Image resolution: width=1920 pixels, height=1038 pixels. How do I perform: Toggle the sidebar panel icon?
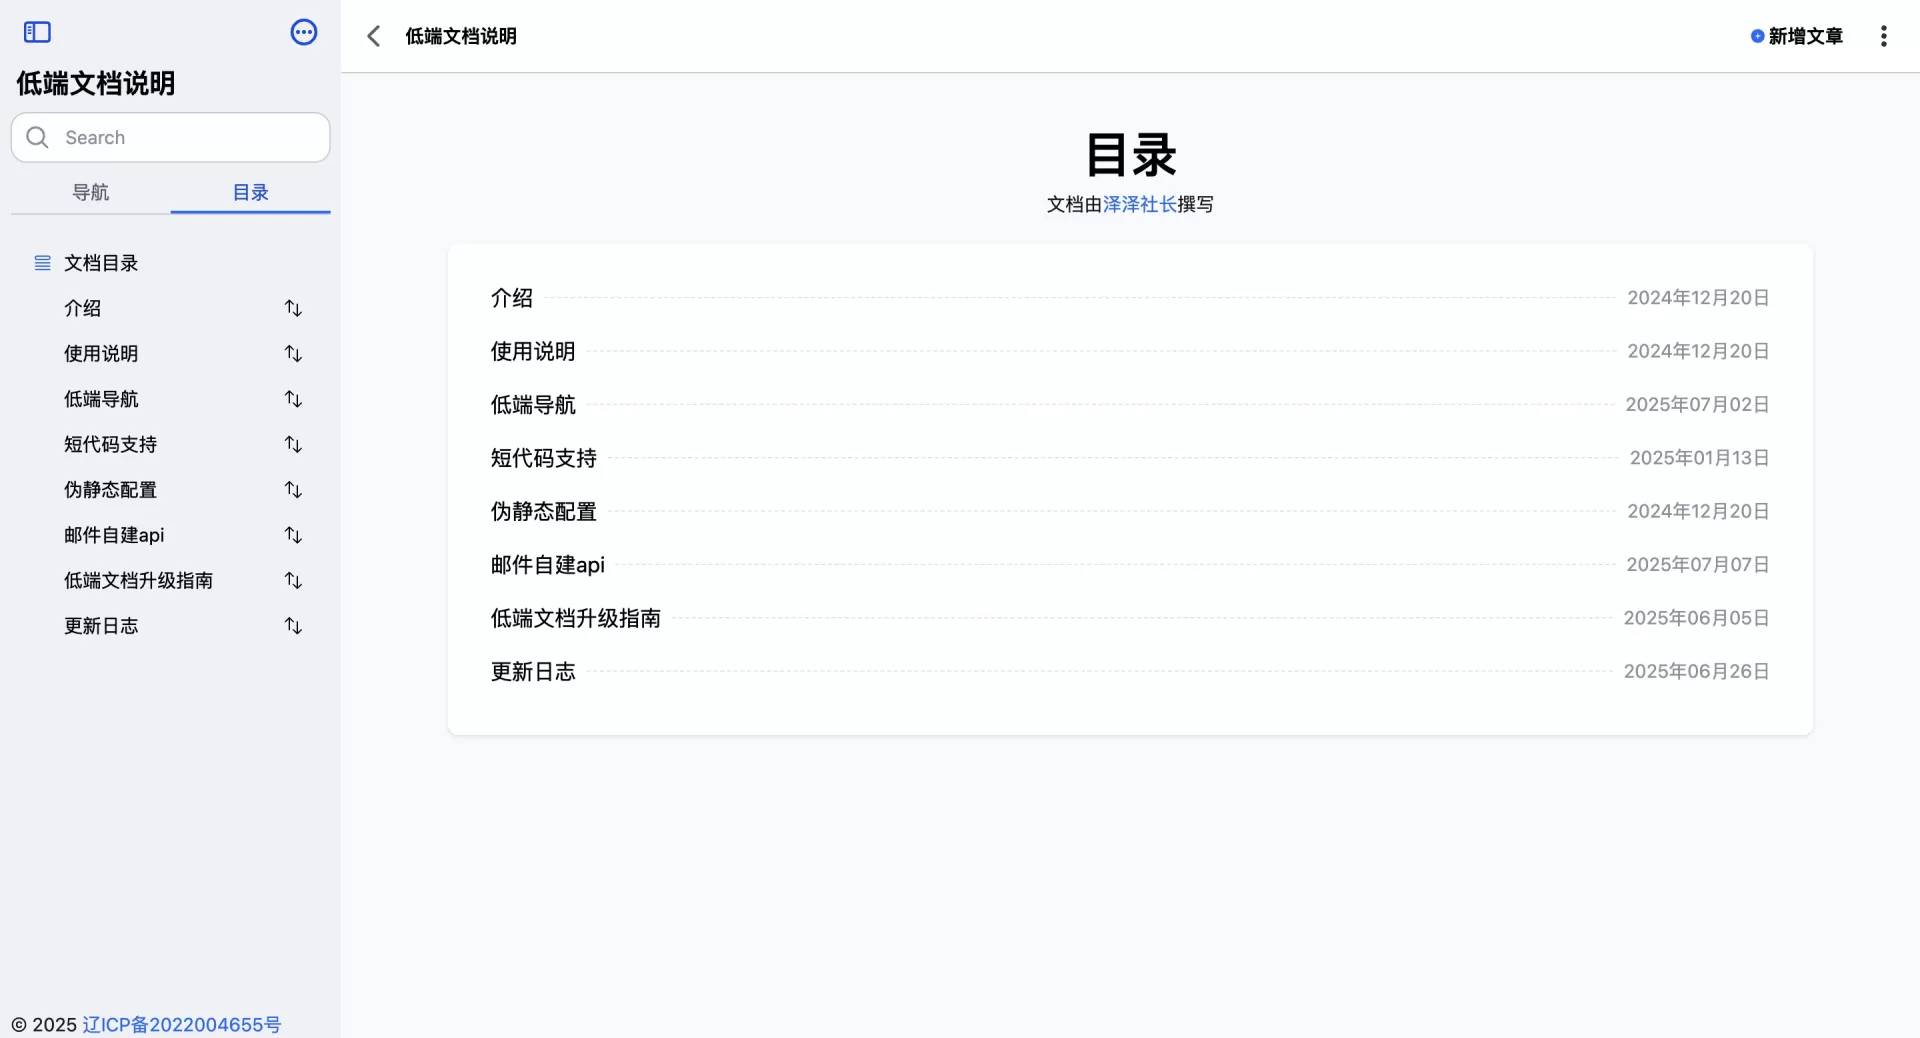point(37,32)
